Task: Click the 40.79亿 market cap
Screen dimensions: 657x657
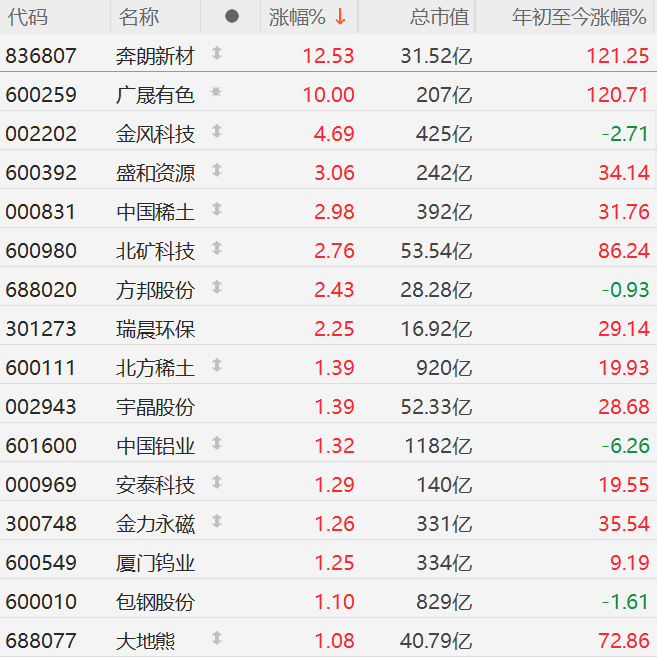Action: (436, 641)
